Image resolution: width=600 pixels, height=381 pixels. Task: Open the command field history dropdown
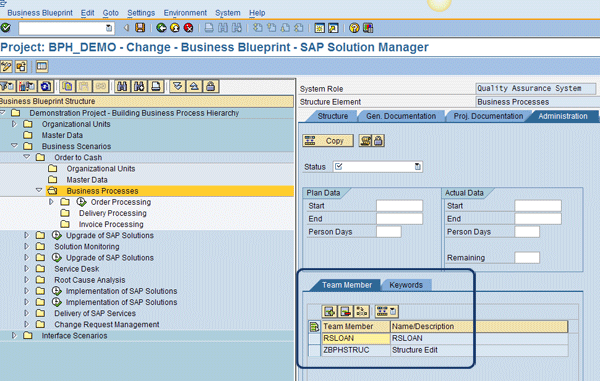coord(109,28)
